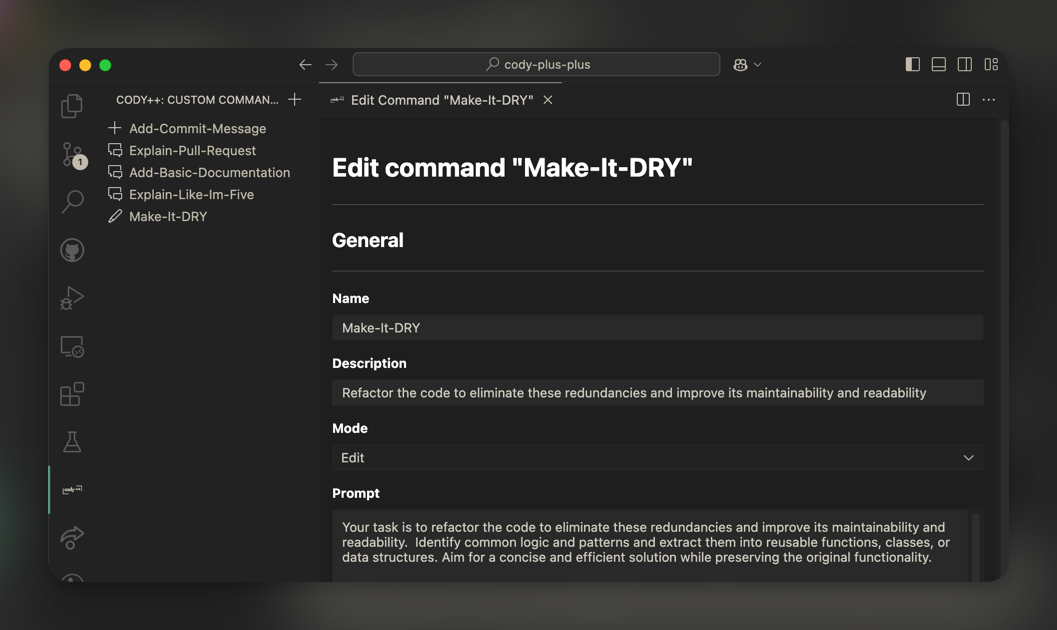This screenshot has width=1057, height=630.
Task: Open the Extensions view icon
Action: [x=72, y=394]
